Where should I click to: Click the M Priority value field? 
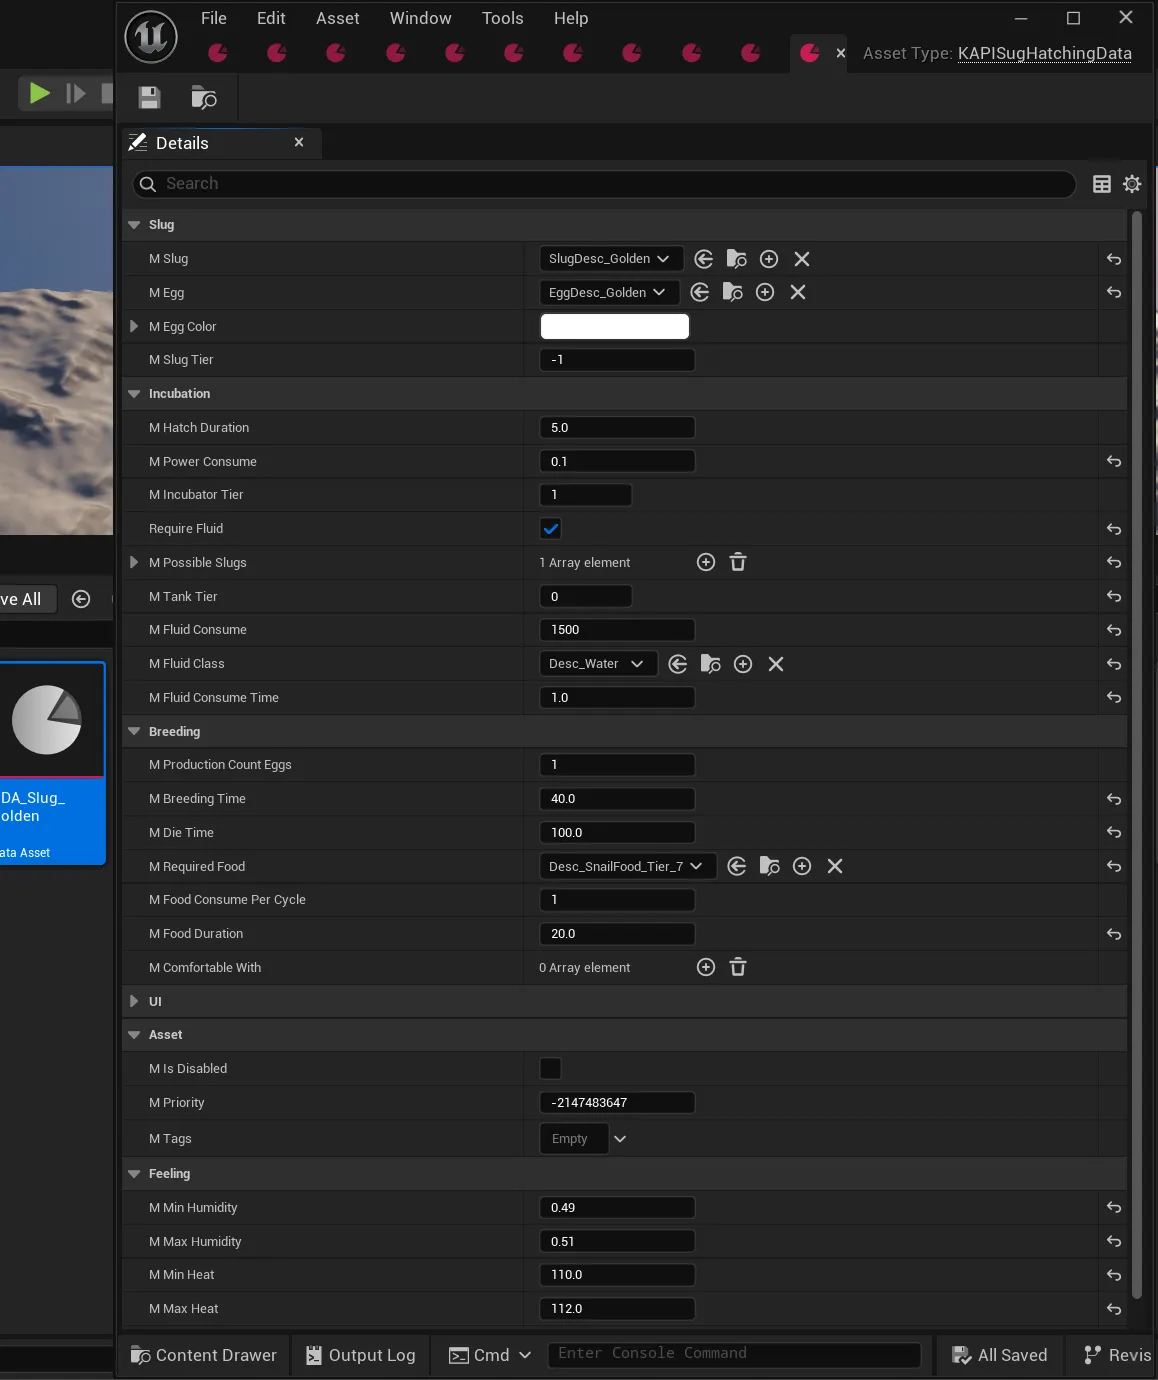(x=617, y=1103)
